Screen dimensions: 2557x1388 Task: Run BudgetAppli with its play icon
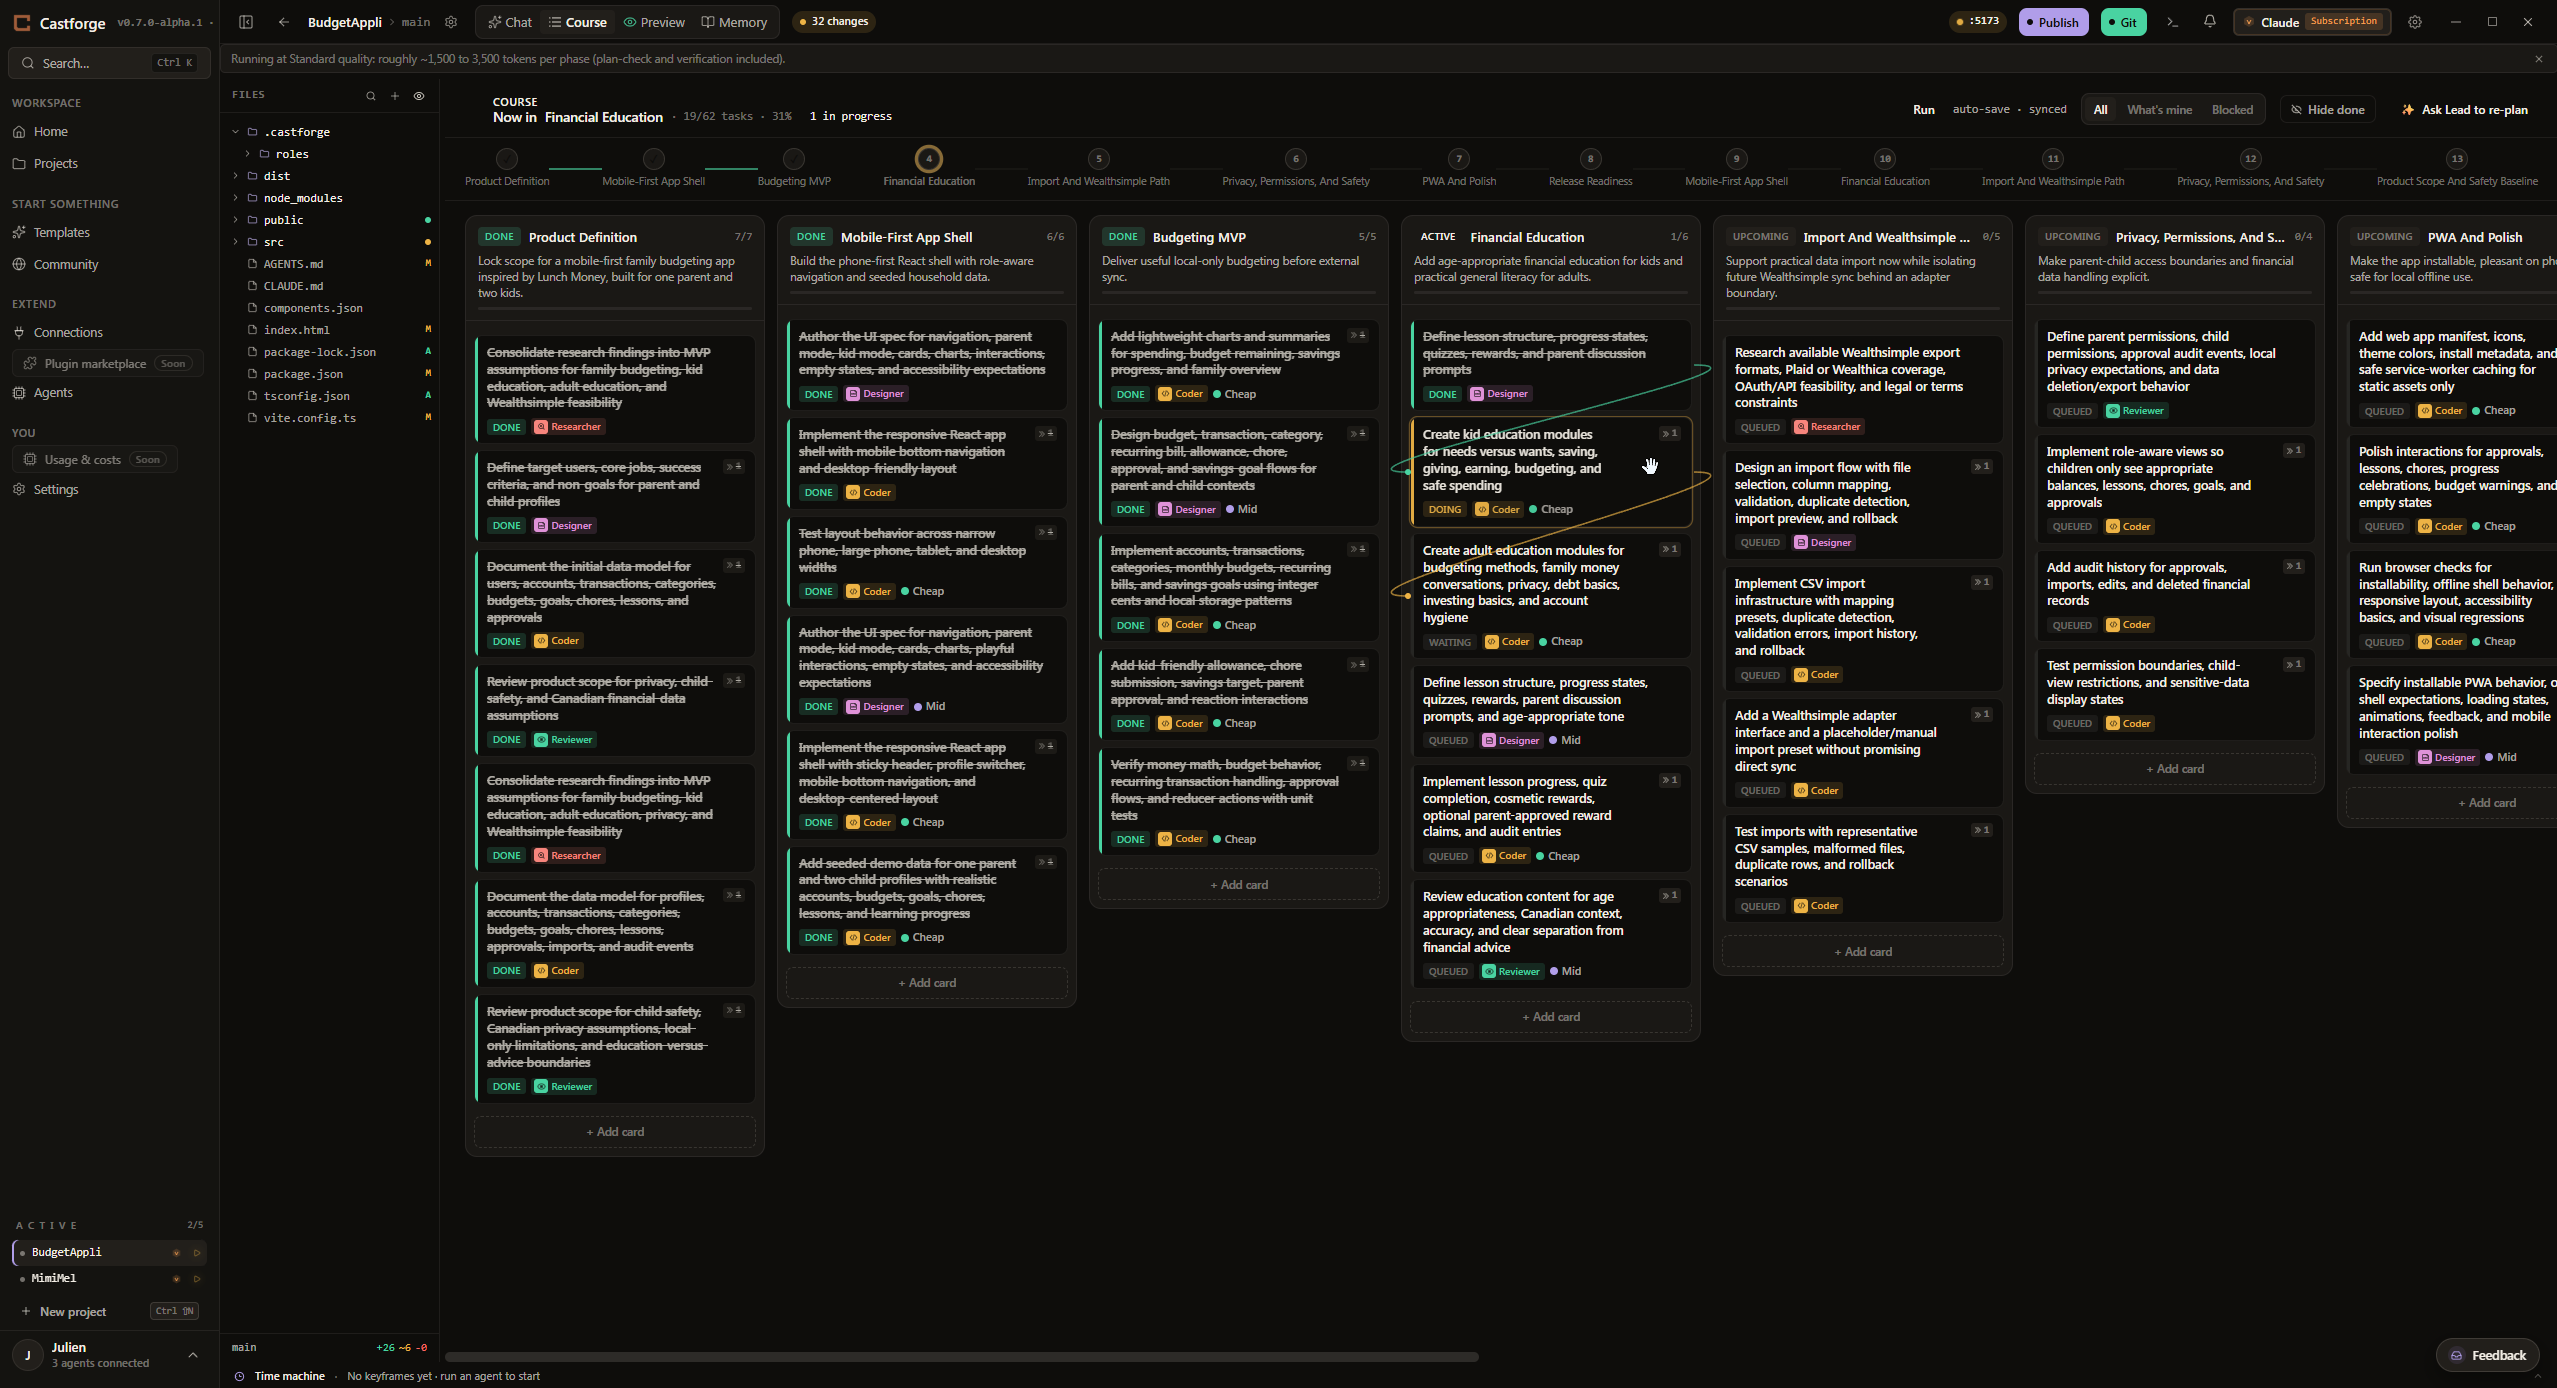197,1253
